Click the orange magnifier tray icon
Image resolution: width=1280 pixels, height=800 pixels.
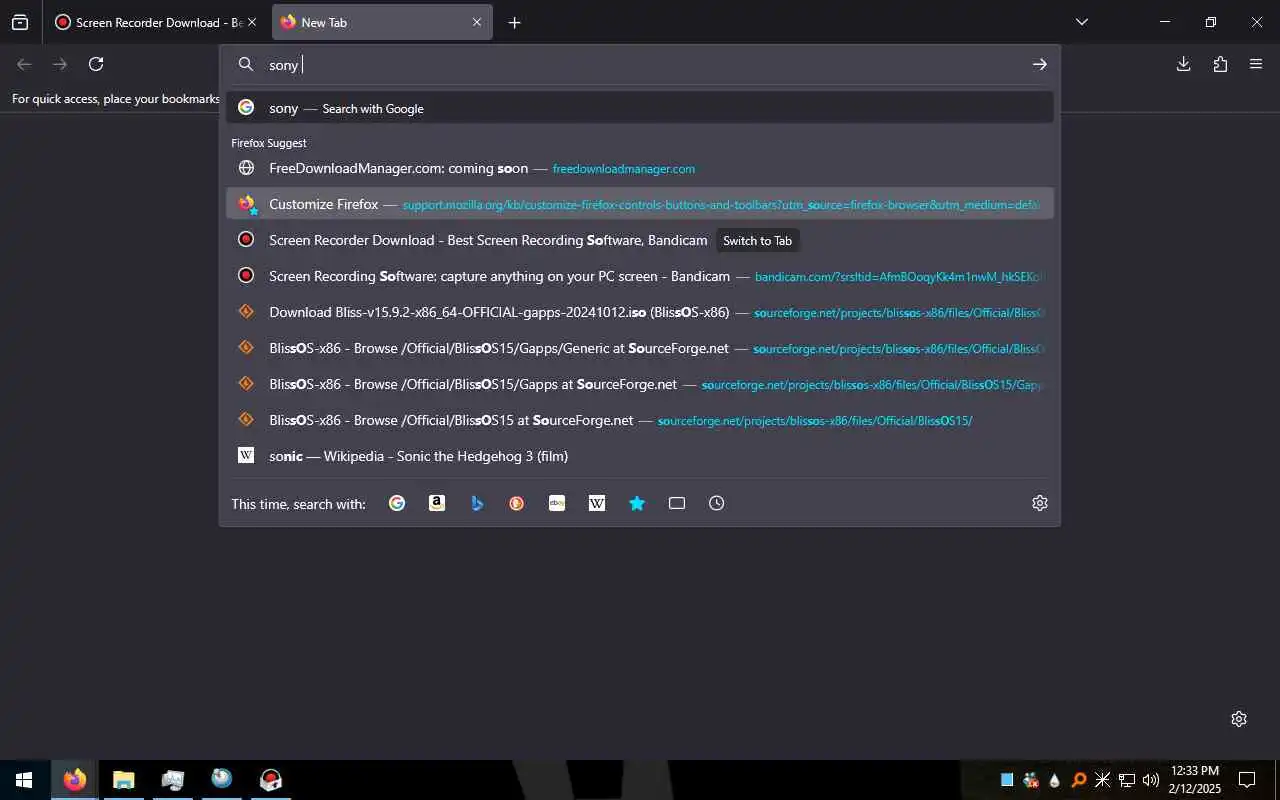1079,780
